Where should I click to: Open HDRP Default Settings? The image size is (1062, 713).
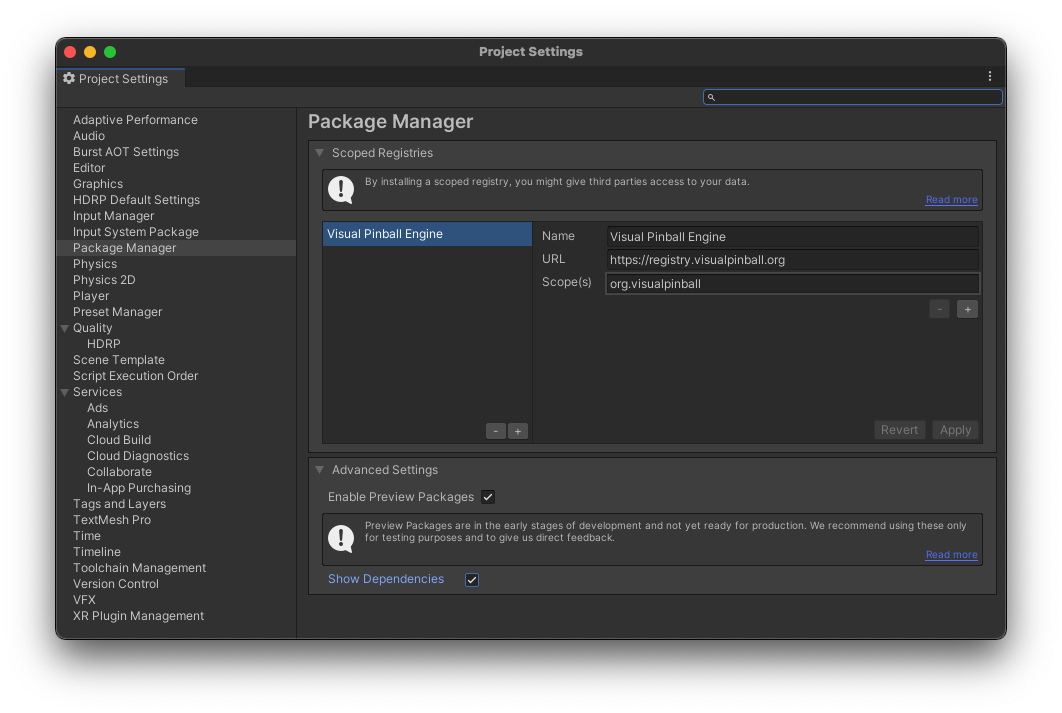136,200
